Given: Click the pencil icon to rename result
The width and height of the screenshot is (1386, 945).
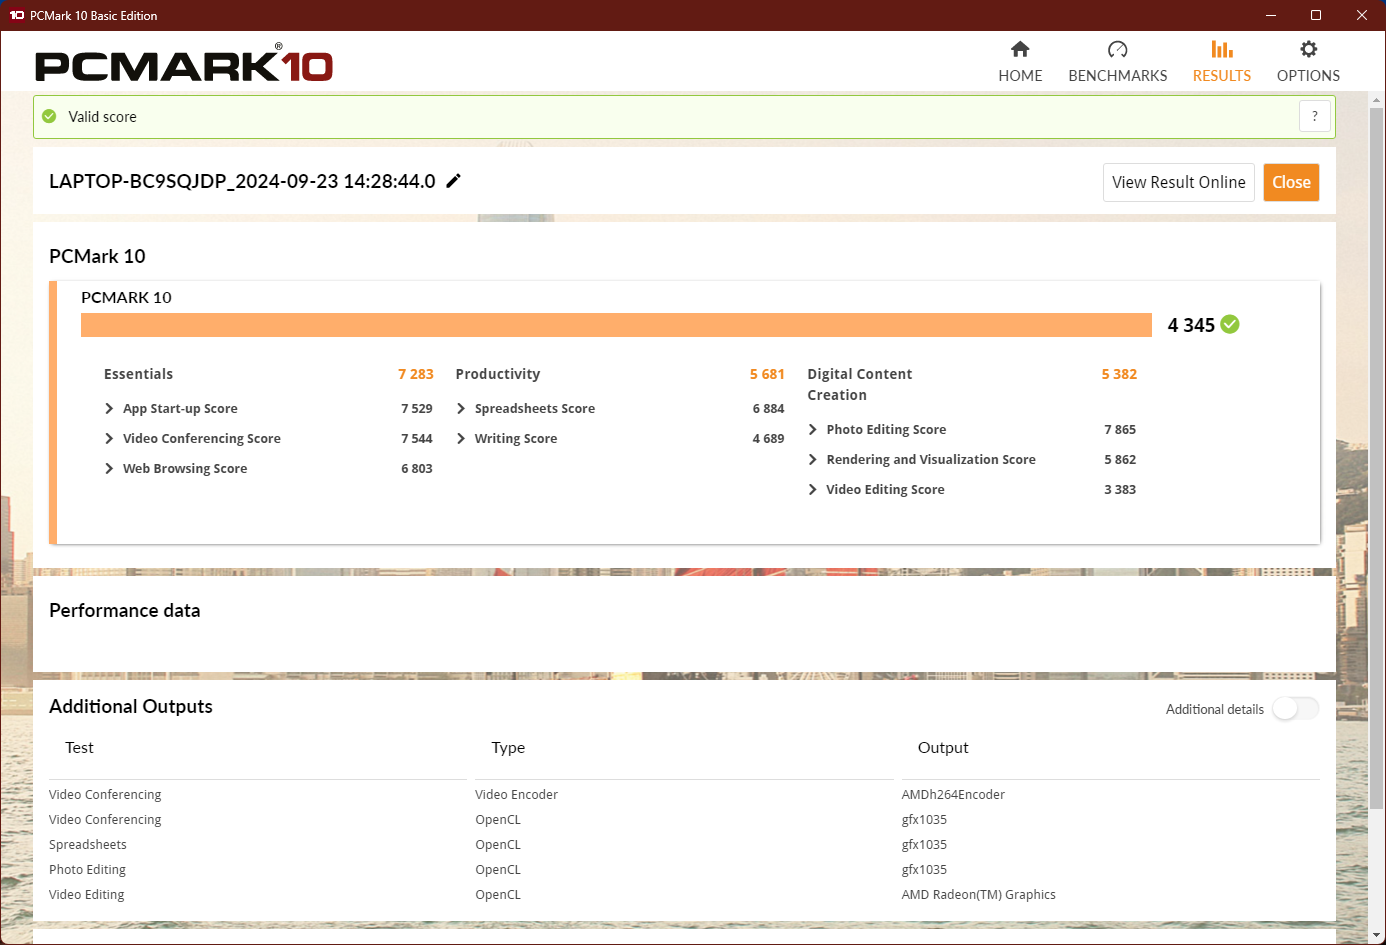Looking at the screenshot, I should coord(454,181).
